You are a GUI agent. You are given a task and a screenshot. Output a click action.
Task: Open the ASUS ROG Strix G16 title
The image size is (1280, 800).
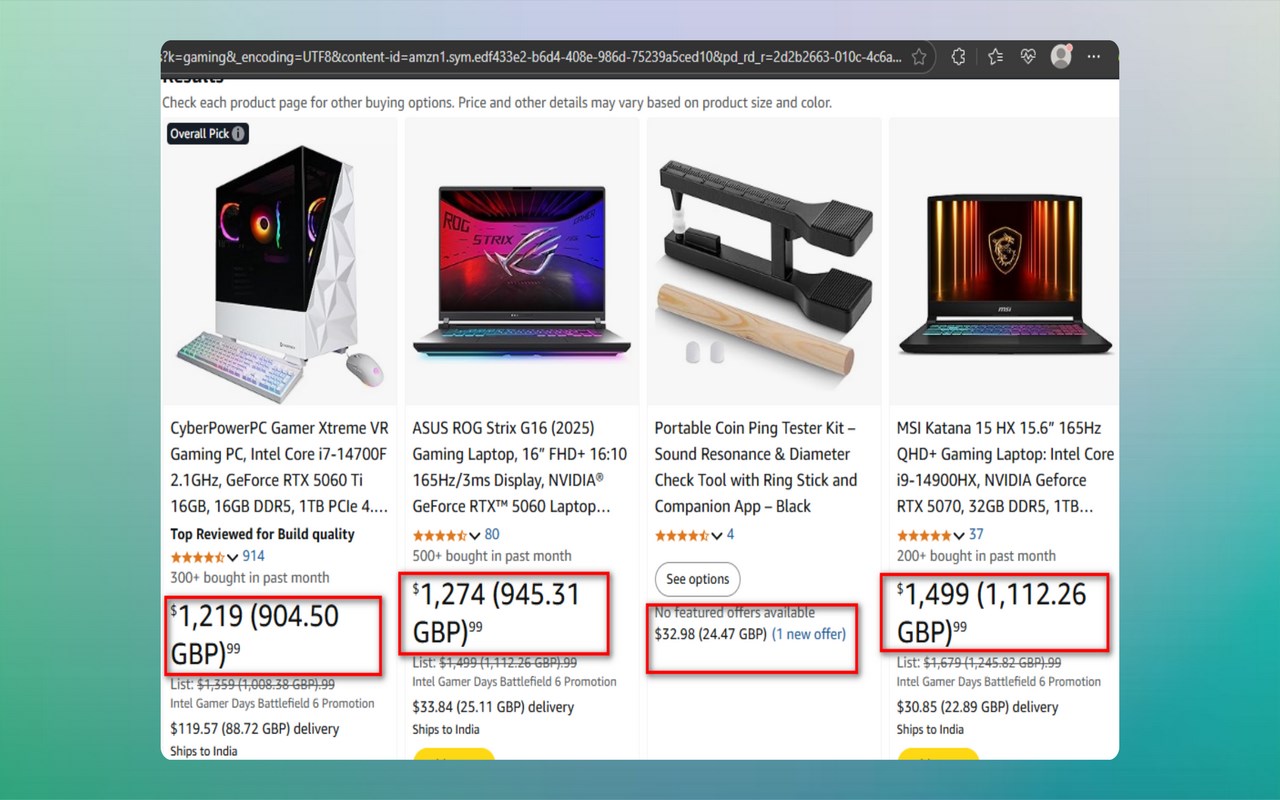pyautogui.click(x=520, y=467)
